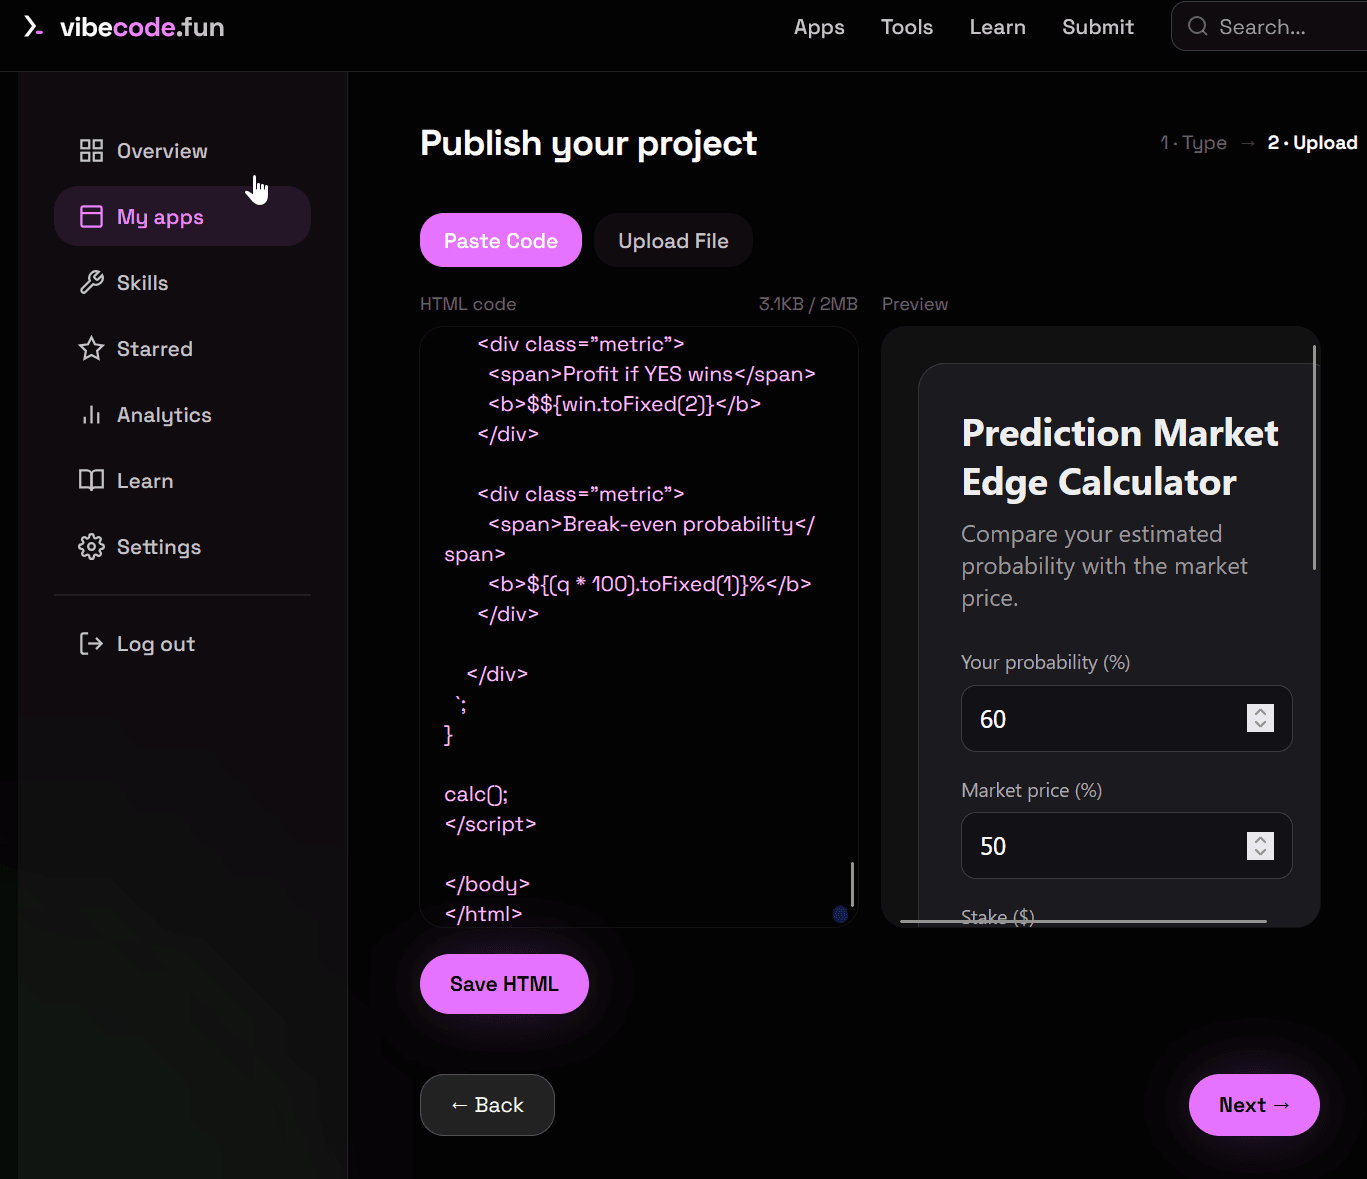This screenshot has width=1367, height=1179.
Task: Click the preview panel vertical scrollbar
Action: [1314, 458]
